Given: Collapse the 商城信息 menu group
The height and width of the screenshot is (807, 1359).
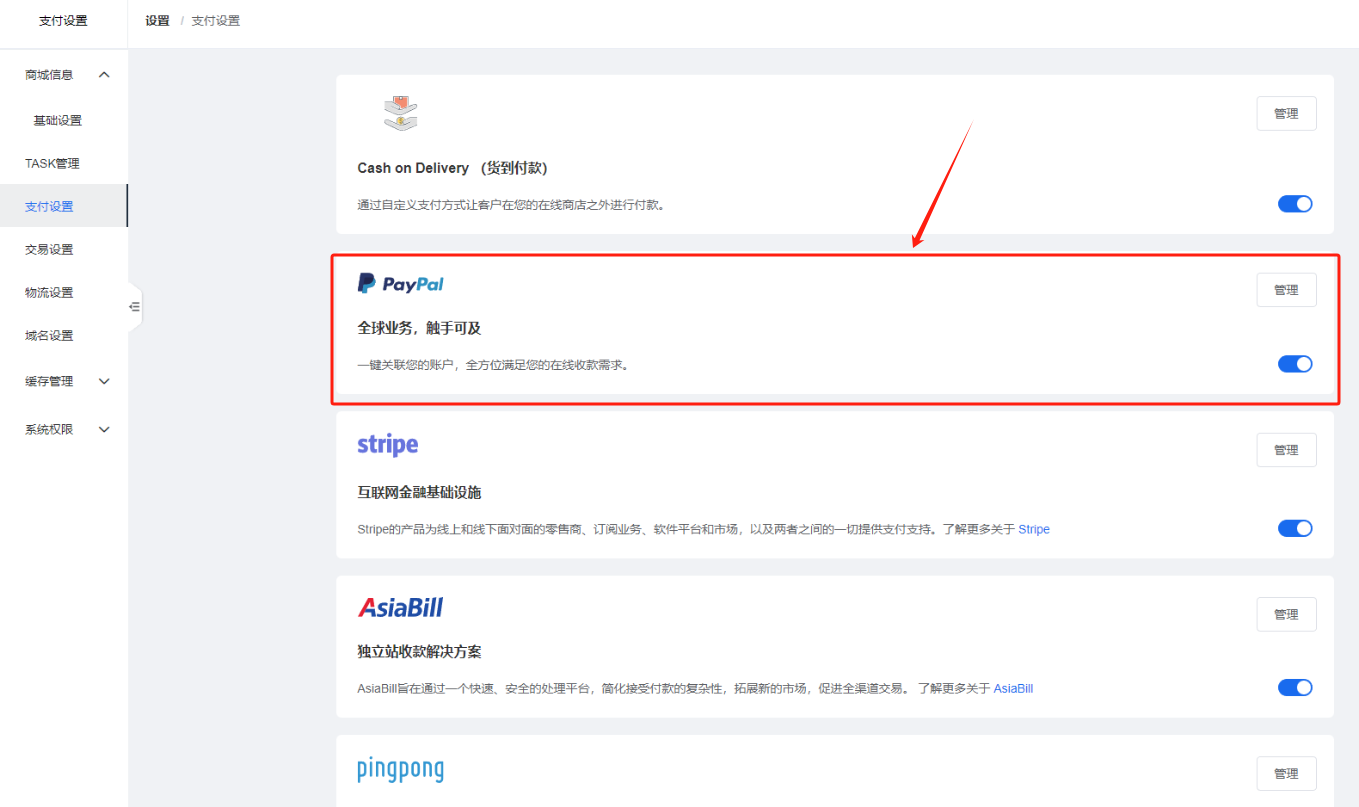Looking at the screenshot, I should tap(64, 75).
